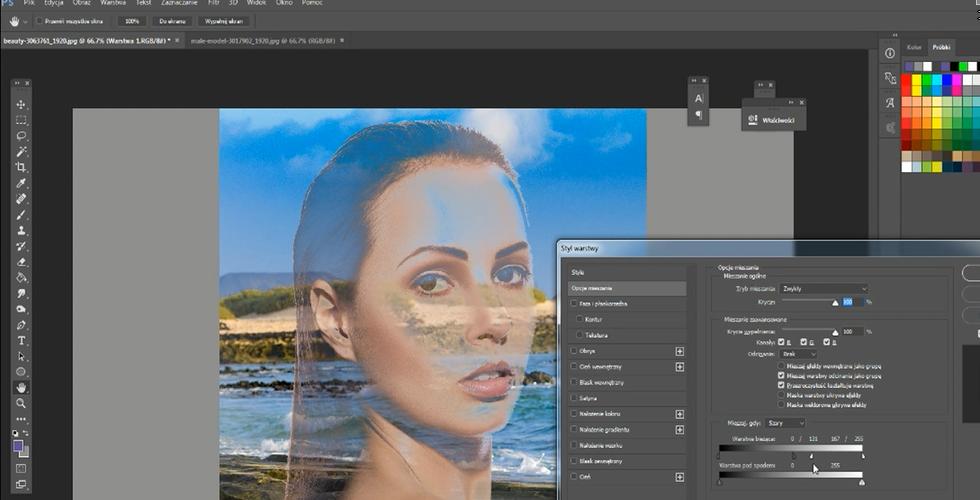
Task: Enable the Cień wewnętrzny checkbox
Action: (574, 367)
